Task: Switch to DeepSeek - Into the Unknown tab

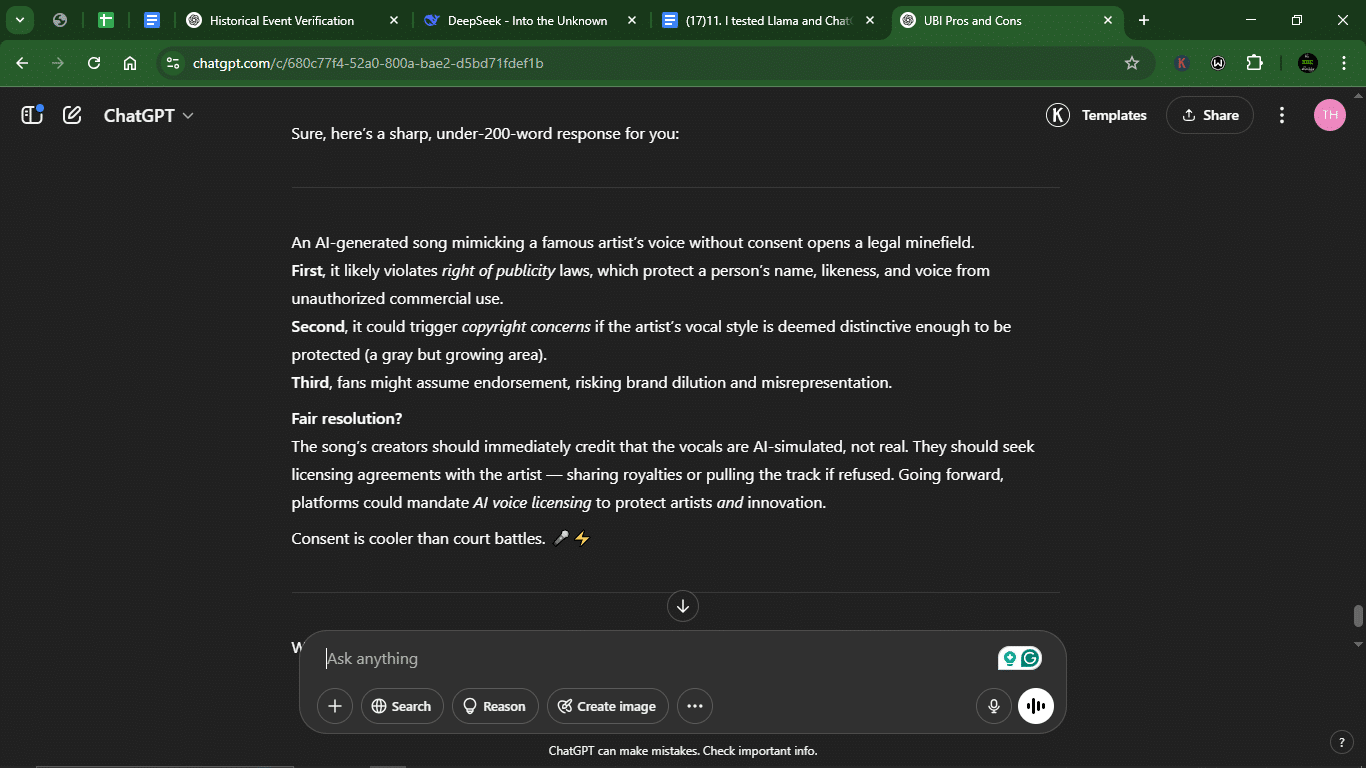Action: 527,20
